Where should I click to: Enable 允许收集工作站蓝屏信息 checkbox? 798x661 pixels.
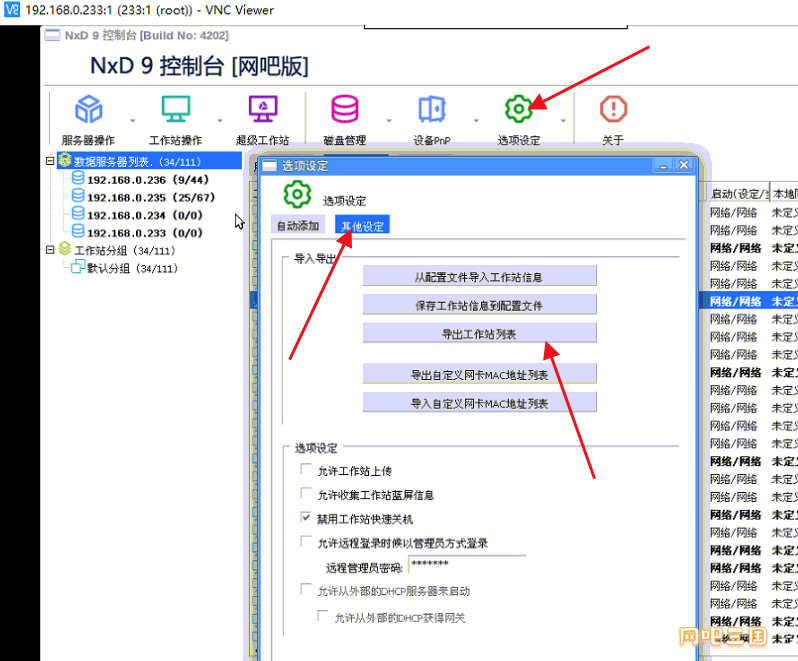click(x=305, y=493)
